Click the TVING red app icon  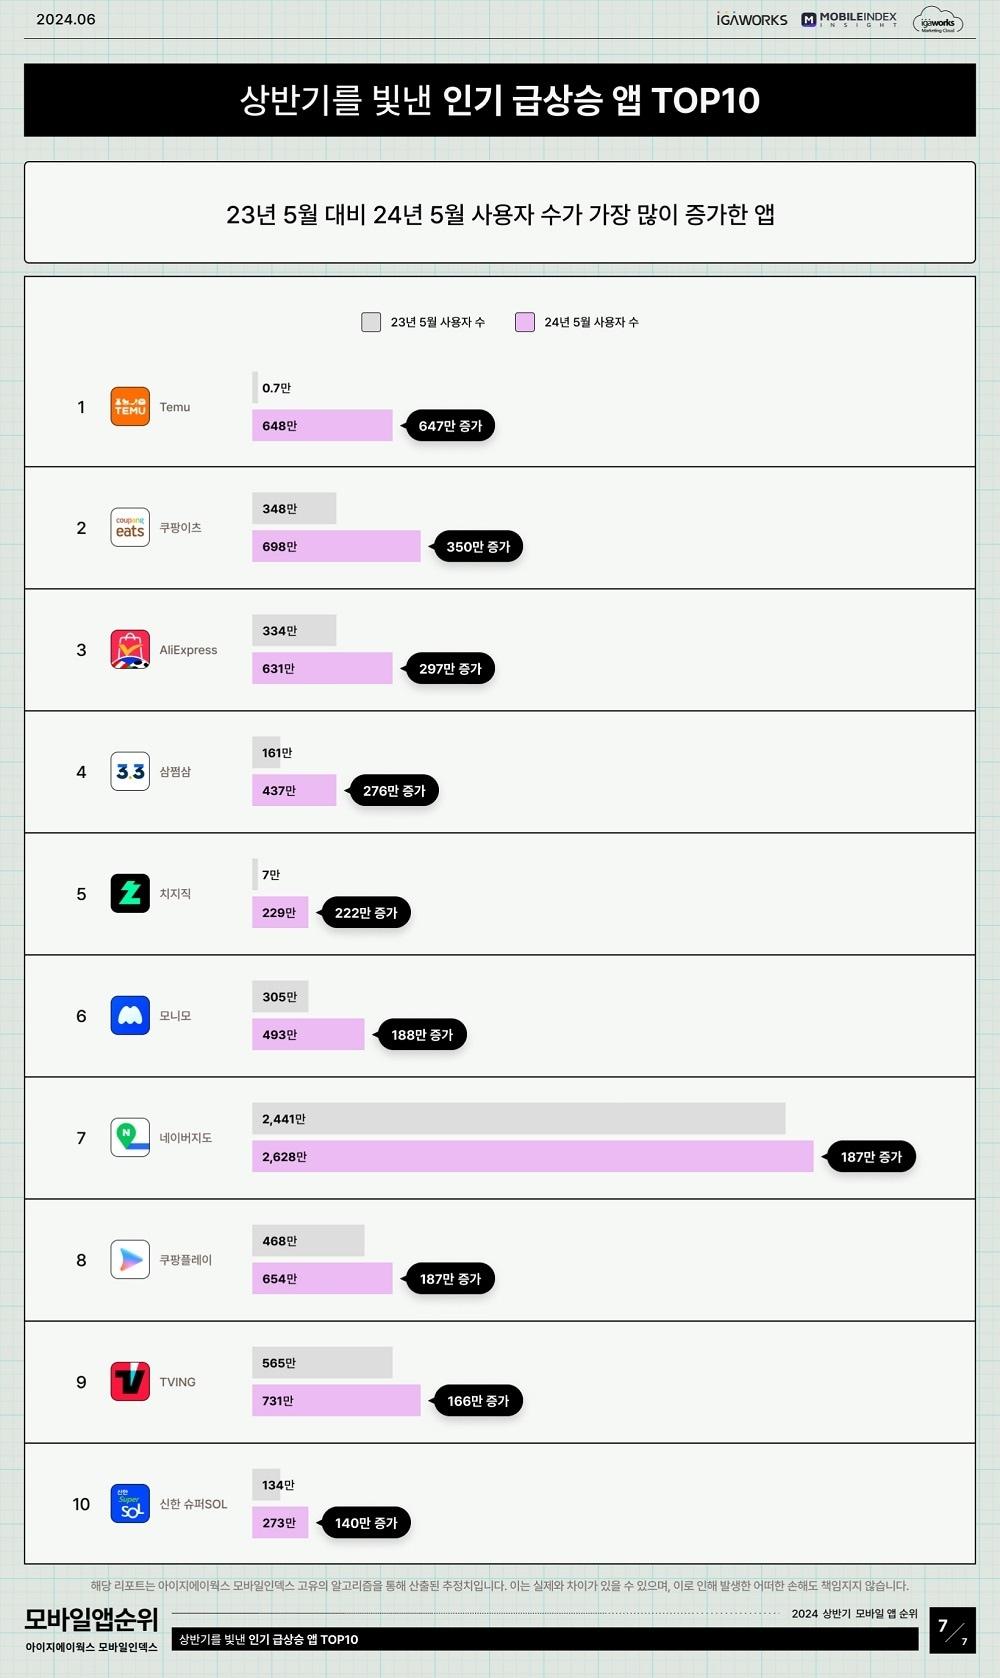(130, 1382)
